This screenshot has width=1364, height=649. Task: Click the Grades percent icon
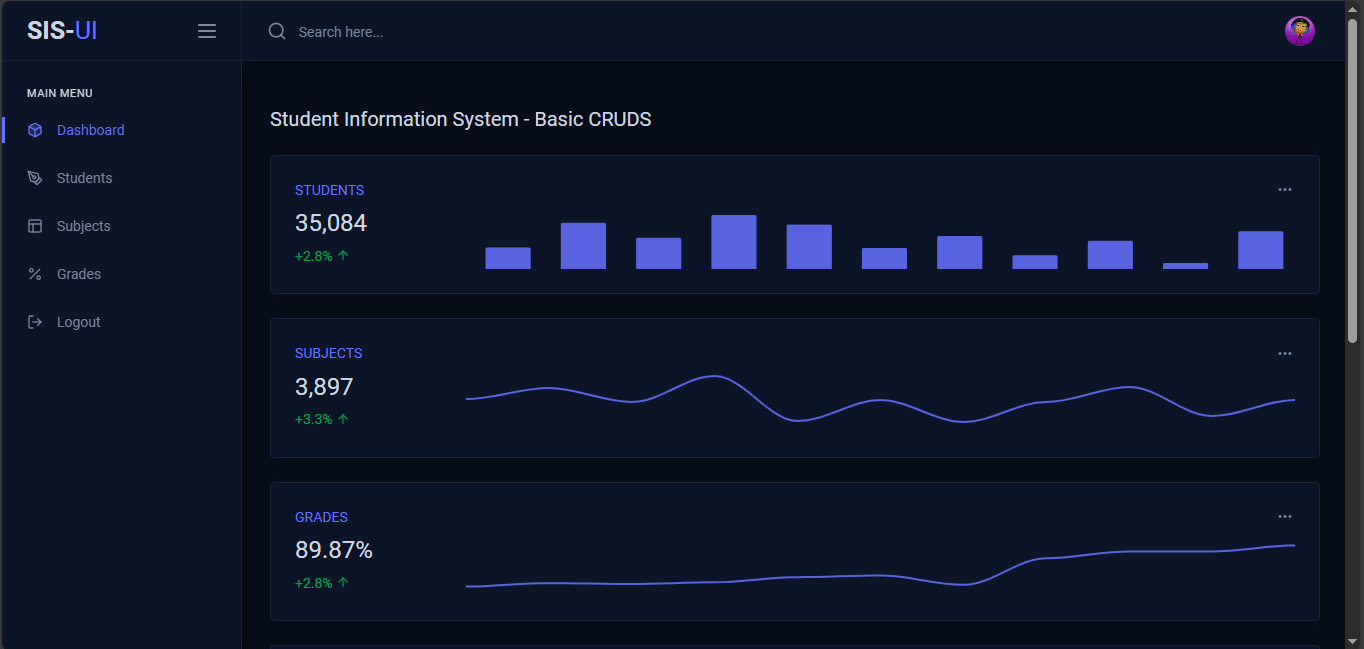pyautogui.click(x=35, y=274)
